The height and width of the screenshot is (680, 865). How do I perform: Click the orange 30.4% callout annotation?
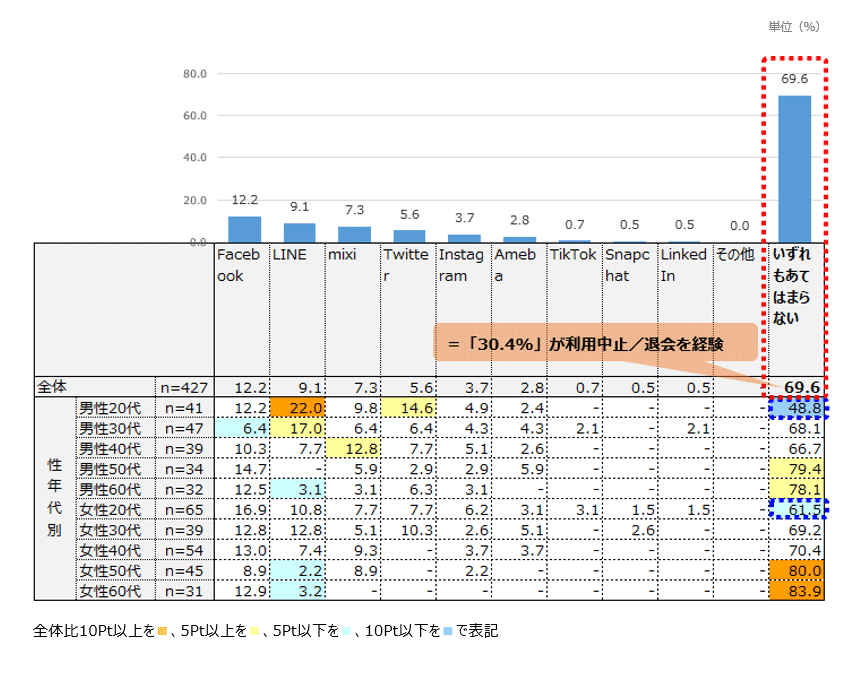click(594, 343)
